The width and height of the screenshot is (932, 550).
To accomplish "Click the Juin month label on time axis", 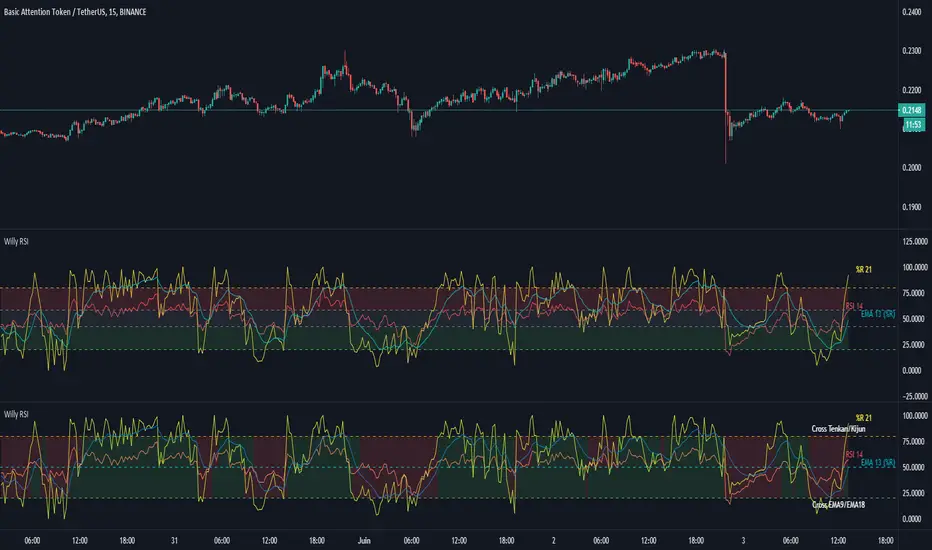I will pos(364,540).
